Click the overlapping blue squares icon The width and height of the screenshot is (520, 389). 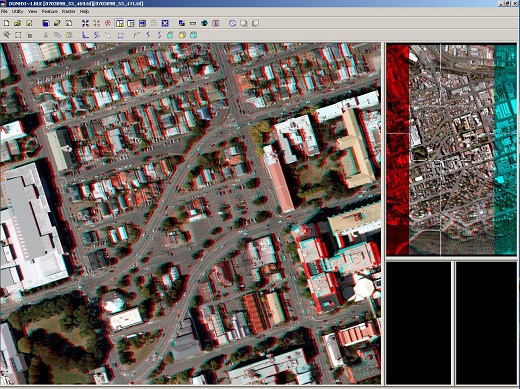(x=182, y=23)
